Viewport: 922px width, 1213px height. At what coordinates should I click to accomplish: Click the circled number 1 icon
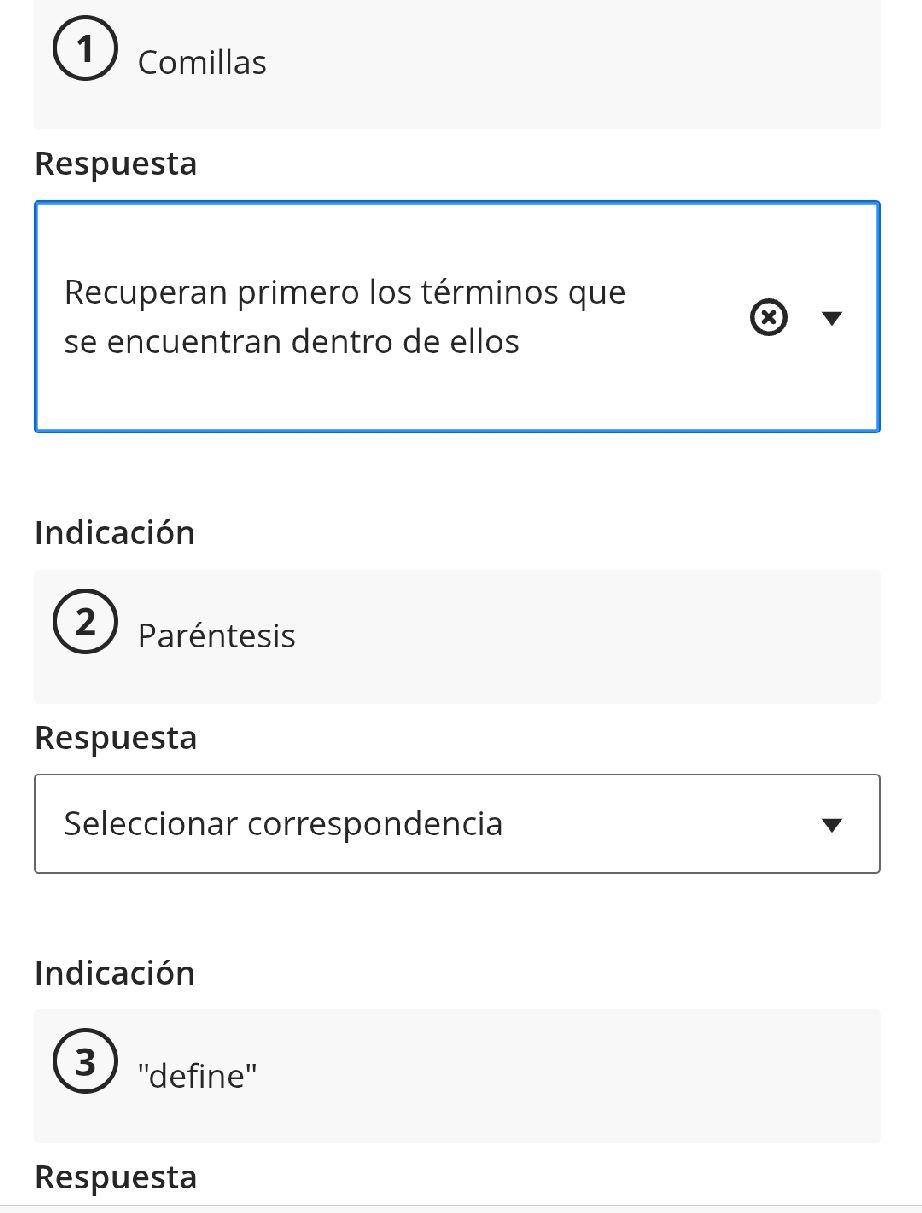click(85, 48)
